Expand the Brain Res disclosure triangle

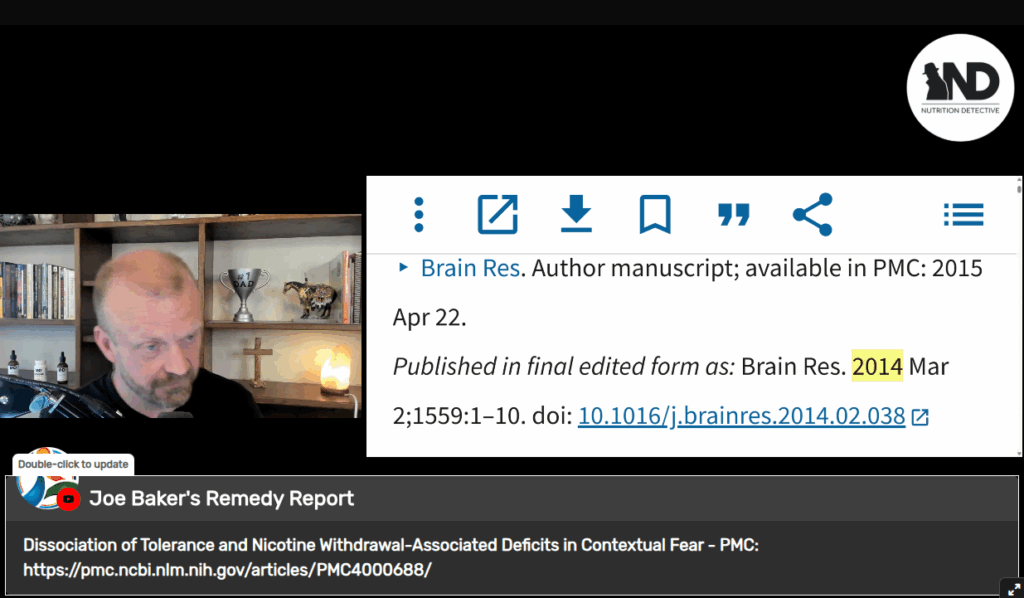pos(404,267)
